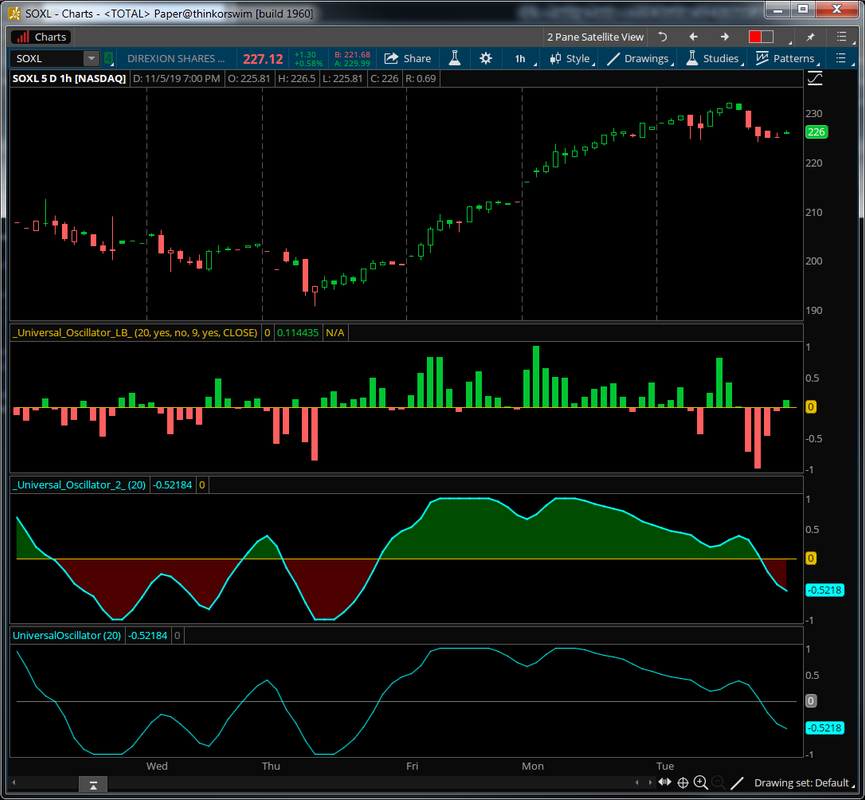The image size is (865, 800).
Task: Open the Patterns menu
Action: pyautogui.click(x=787, y=58)
